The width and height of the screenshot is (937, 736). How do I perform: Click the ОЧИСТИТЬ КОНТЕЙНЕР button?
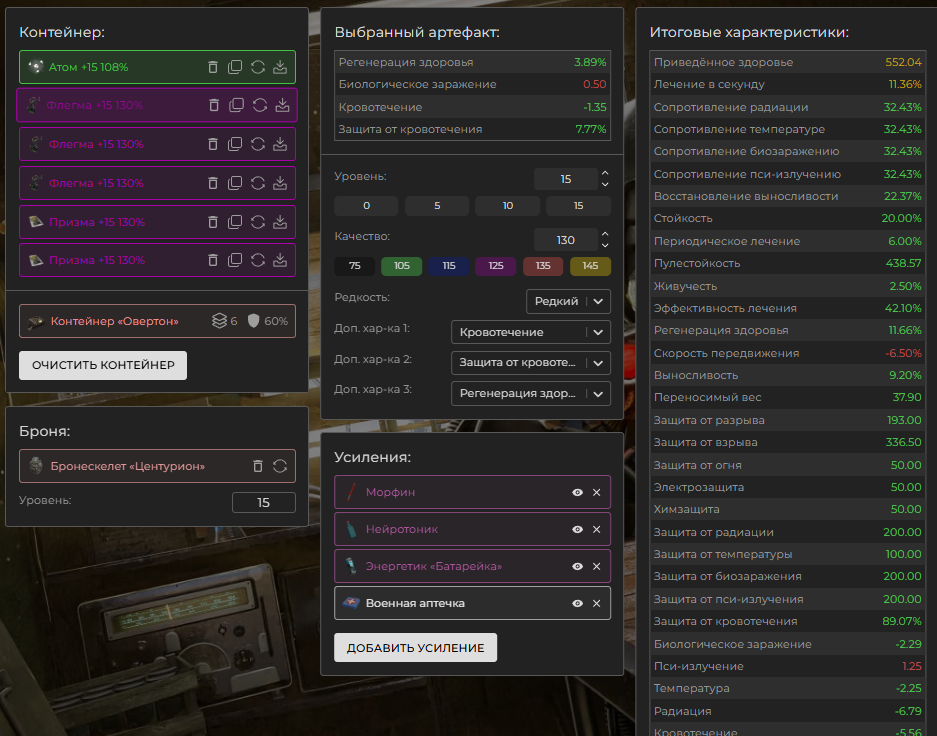(103, 365)
